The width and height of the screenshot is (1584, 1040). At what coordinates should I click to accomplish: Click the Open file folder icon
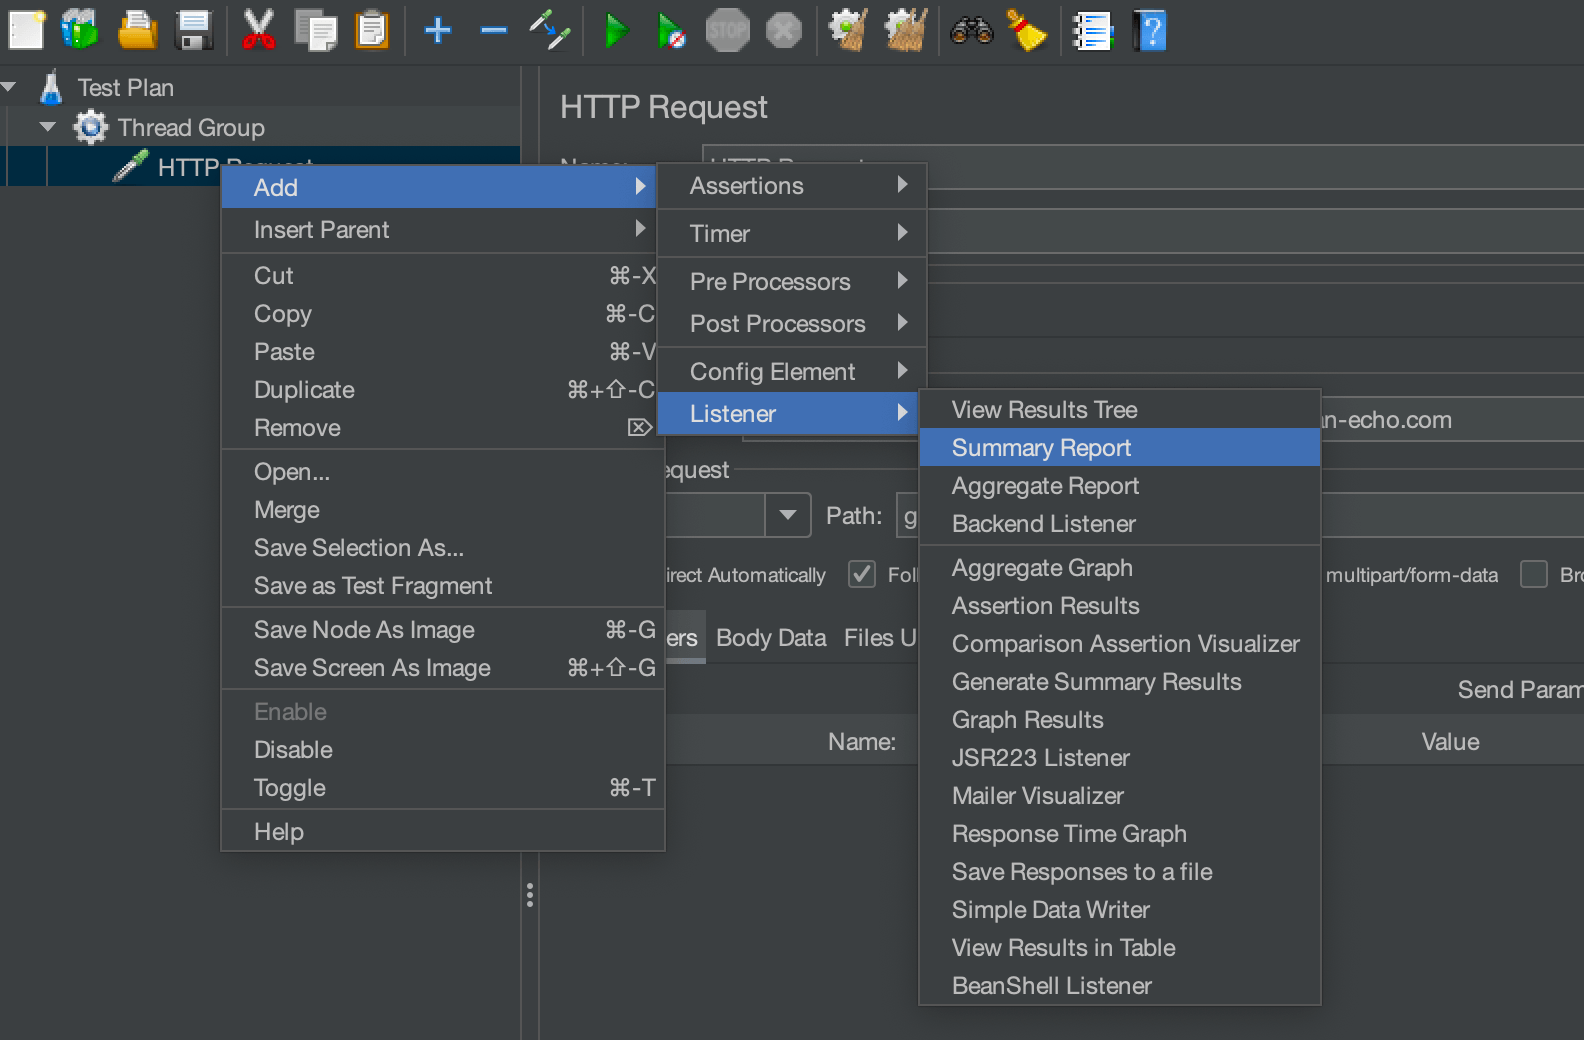click(x=137, y=30)
